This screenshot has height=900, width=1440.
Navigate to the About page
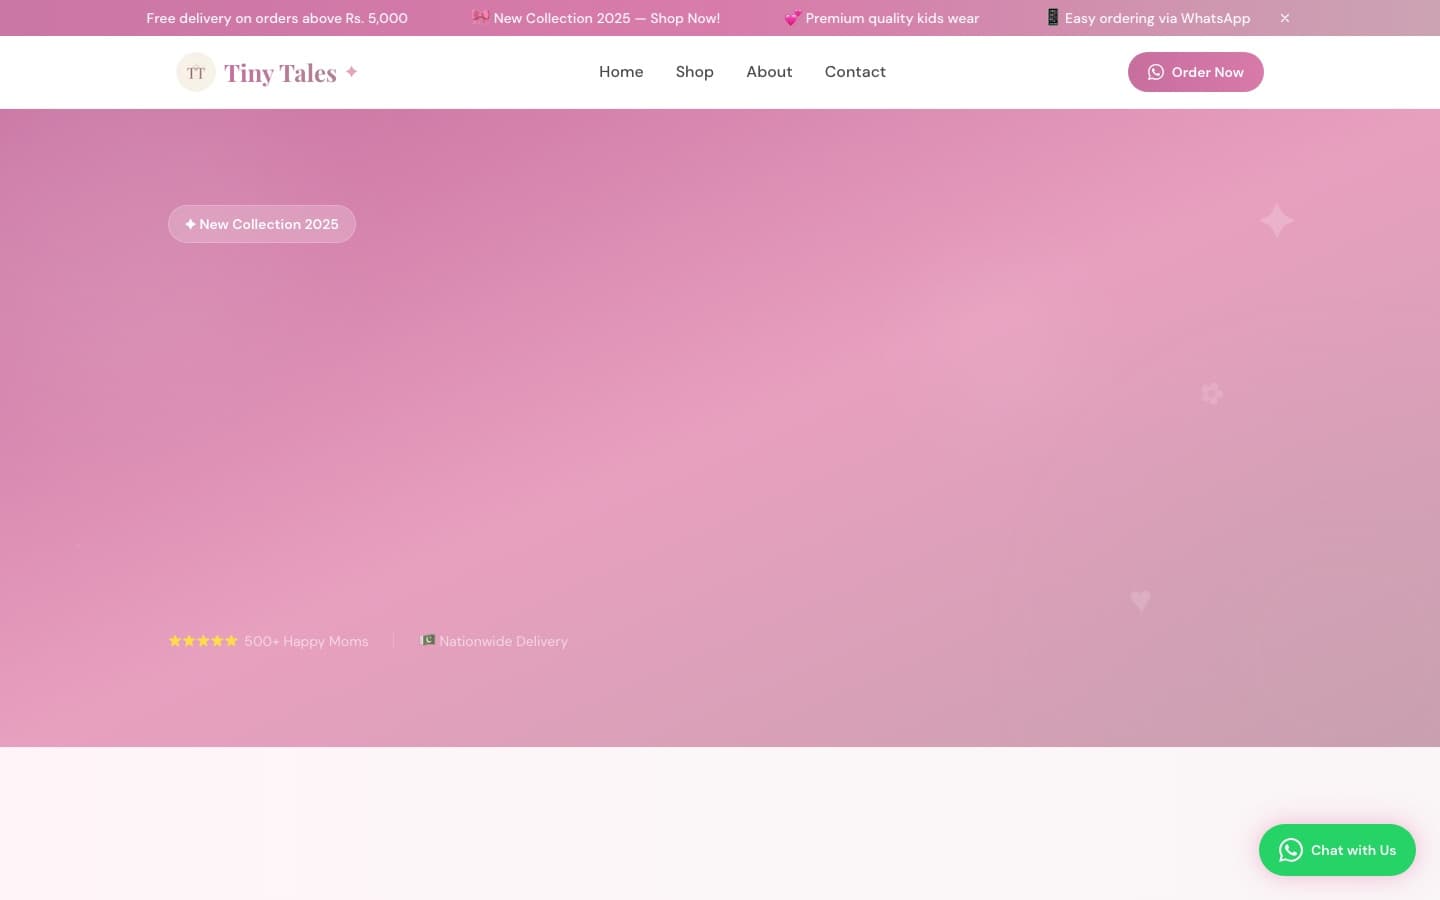[x=769, y=72]
